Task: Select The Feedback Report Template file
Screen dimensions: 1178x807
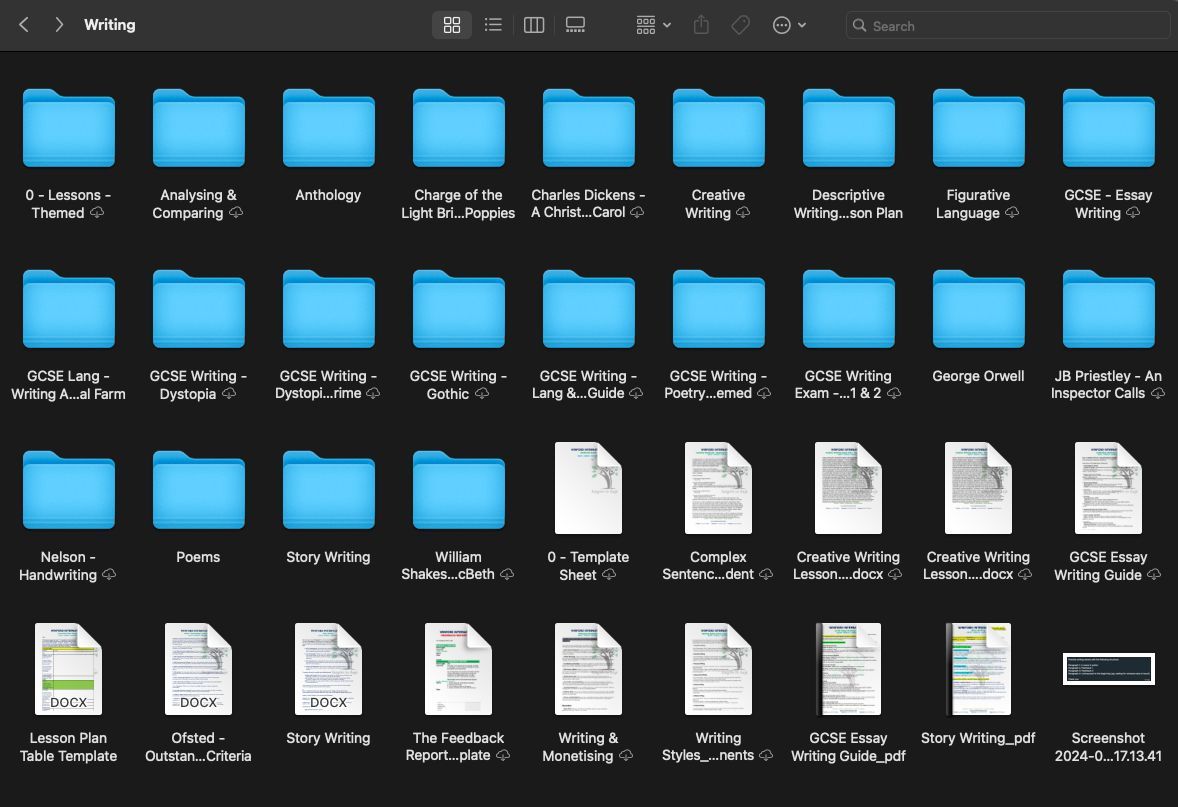Action: pos(458,669)
